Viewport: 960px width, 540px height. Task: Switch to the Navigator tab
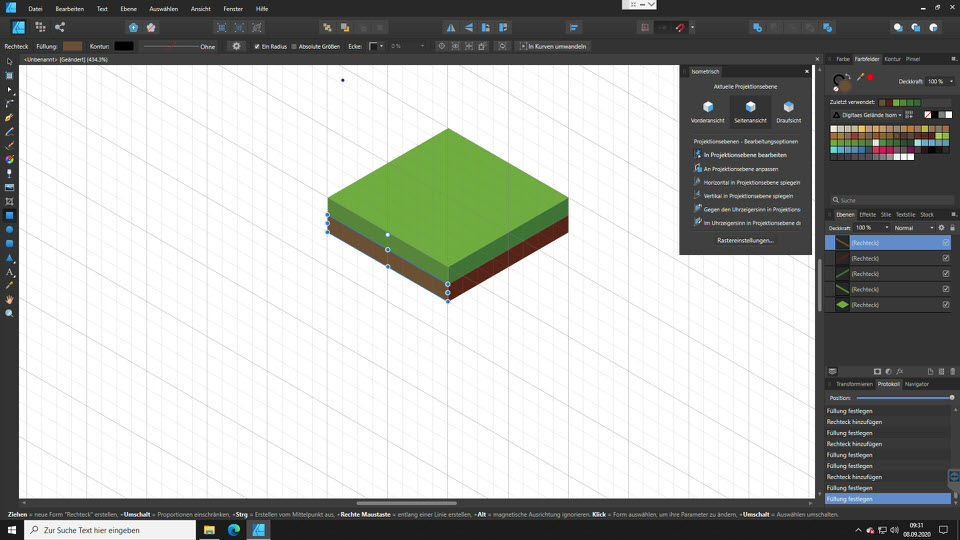[917, 384]
